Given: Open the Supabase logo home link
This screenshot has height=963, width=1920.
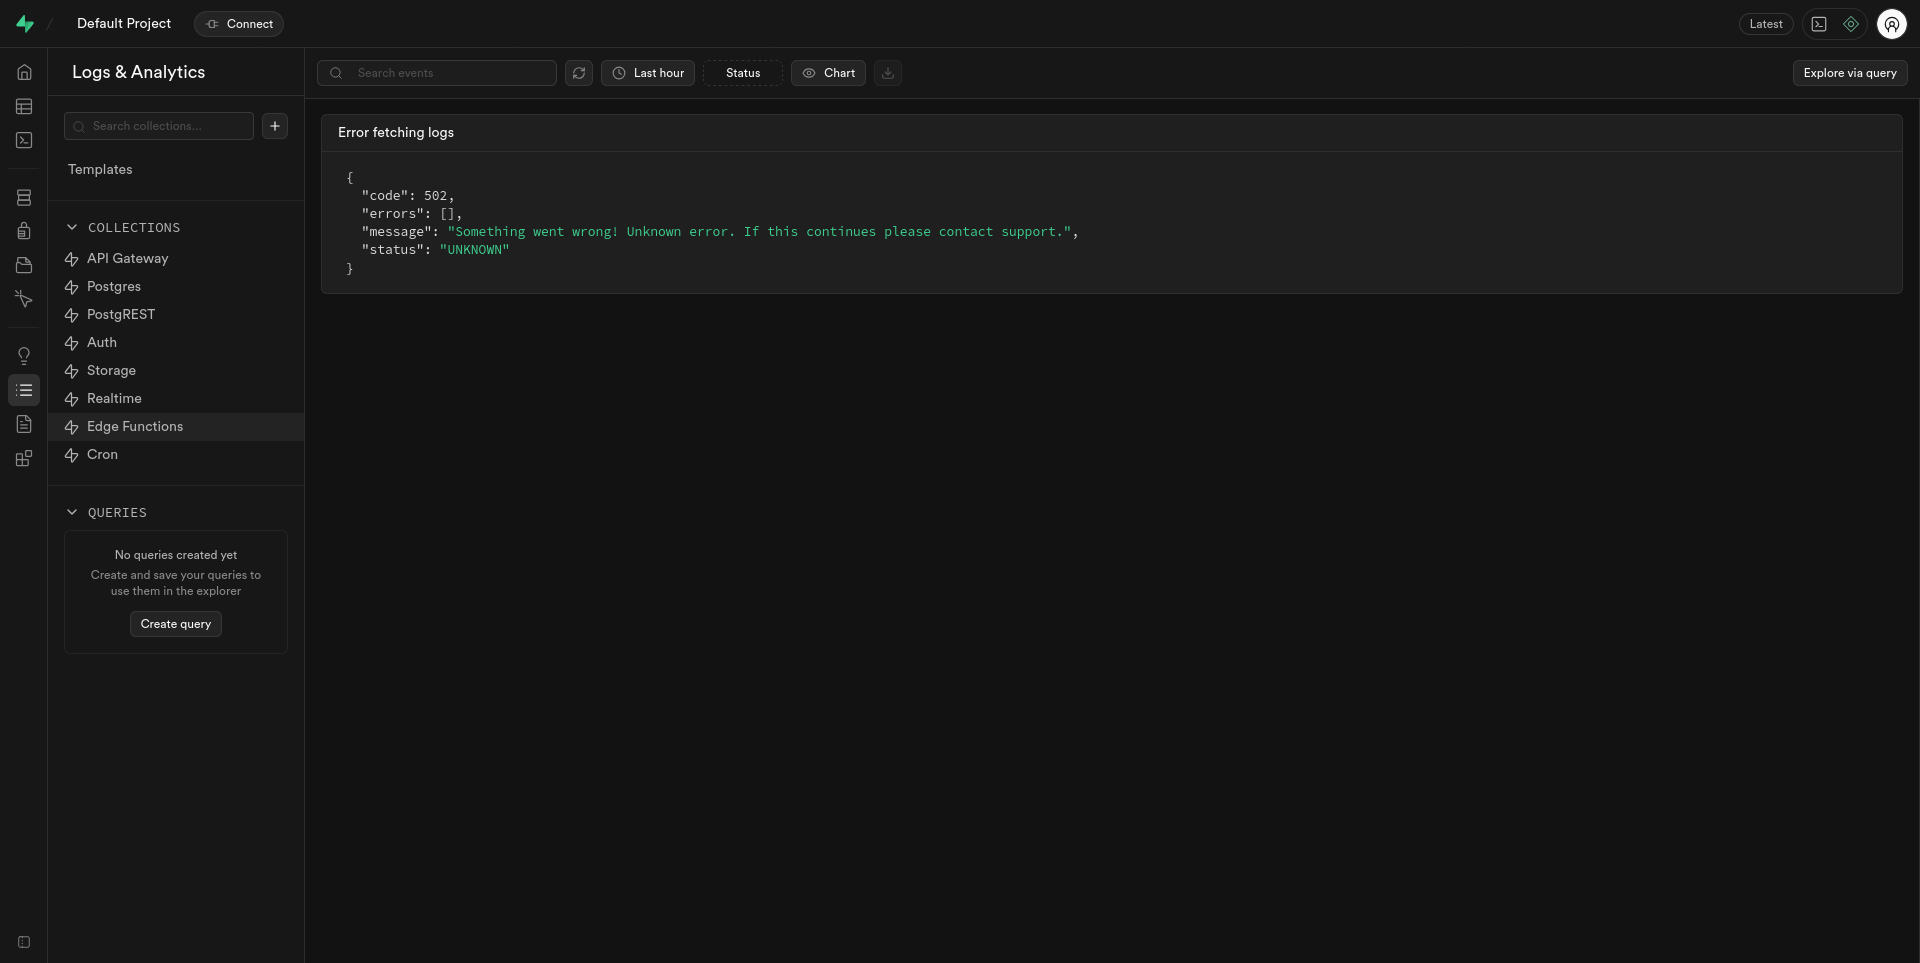Looking at the screenshot, I should [25, 24].
